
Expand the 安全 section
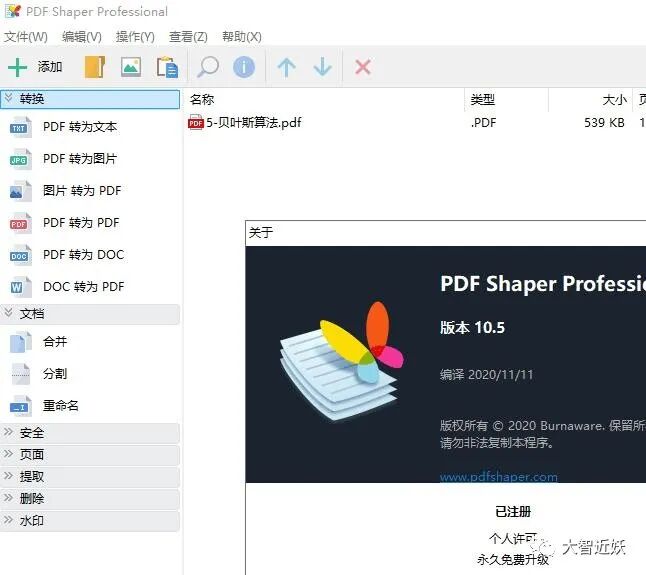[x=90, y=433]
